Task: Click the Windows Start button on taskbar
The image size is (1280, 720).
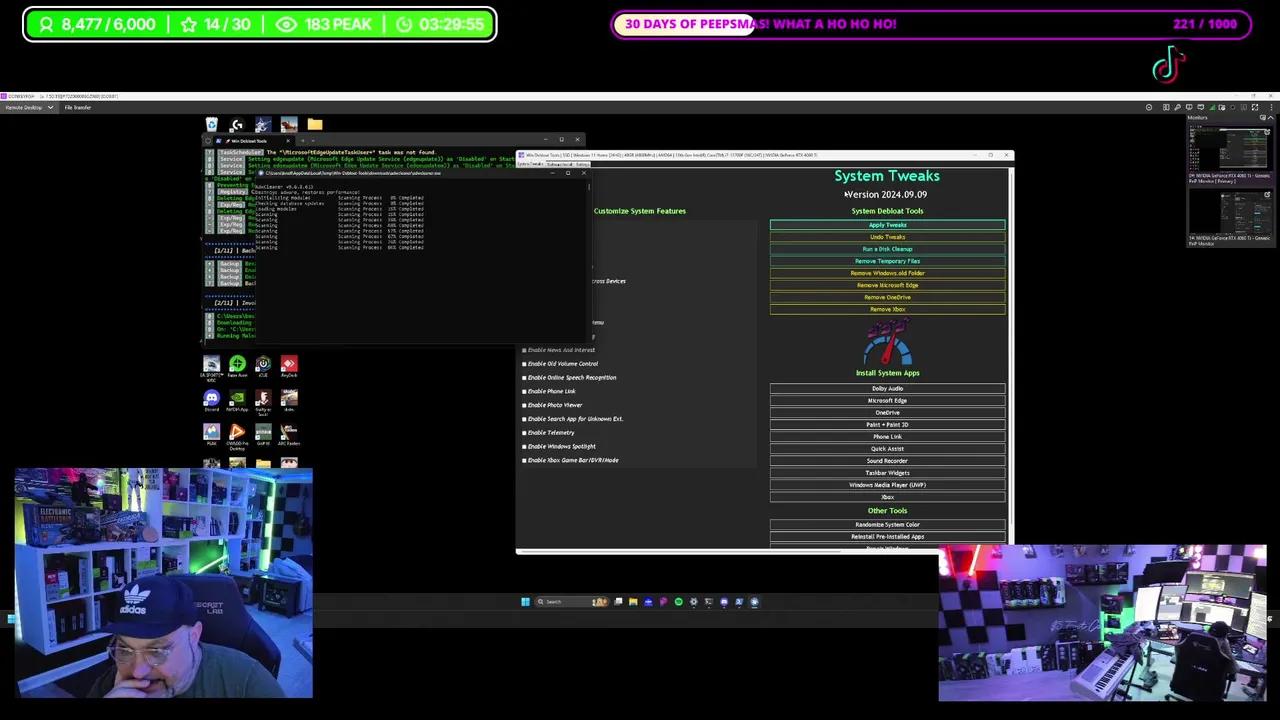Action: pos(525,602)
